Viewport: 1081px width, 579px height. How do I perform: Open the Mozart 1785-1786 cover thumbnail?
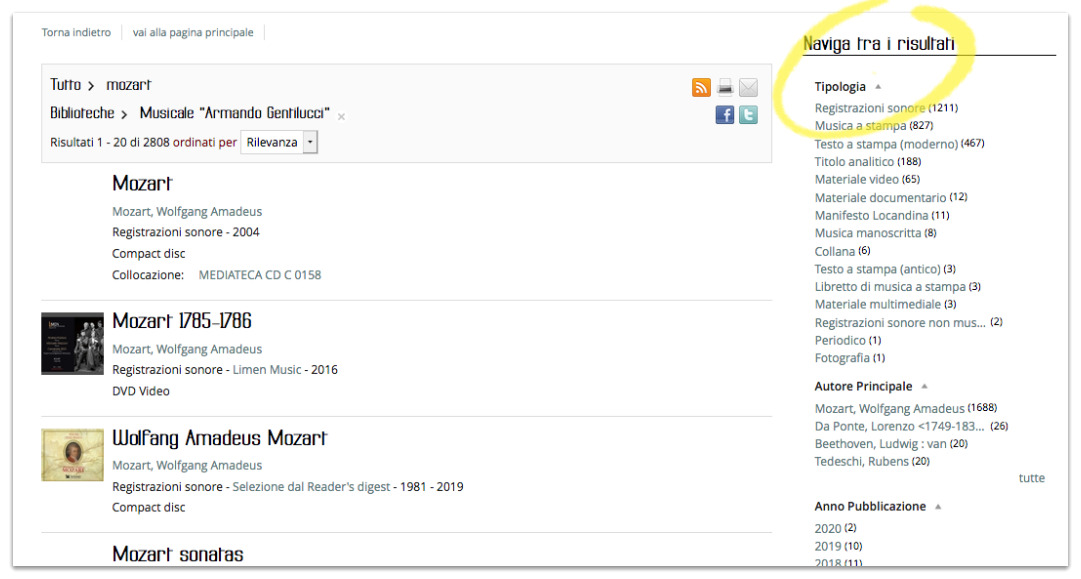click(72, 343)
